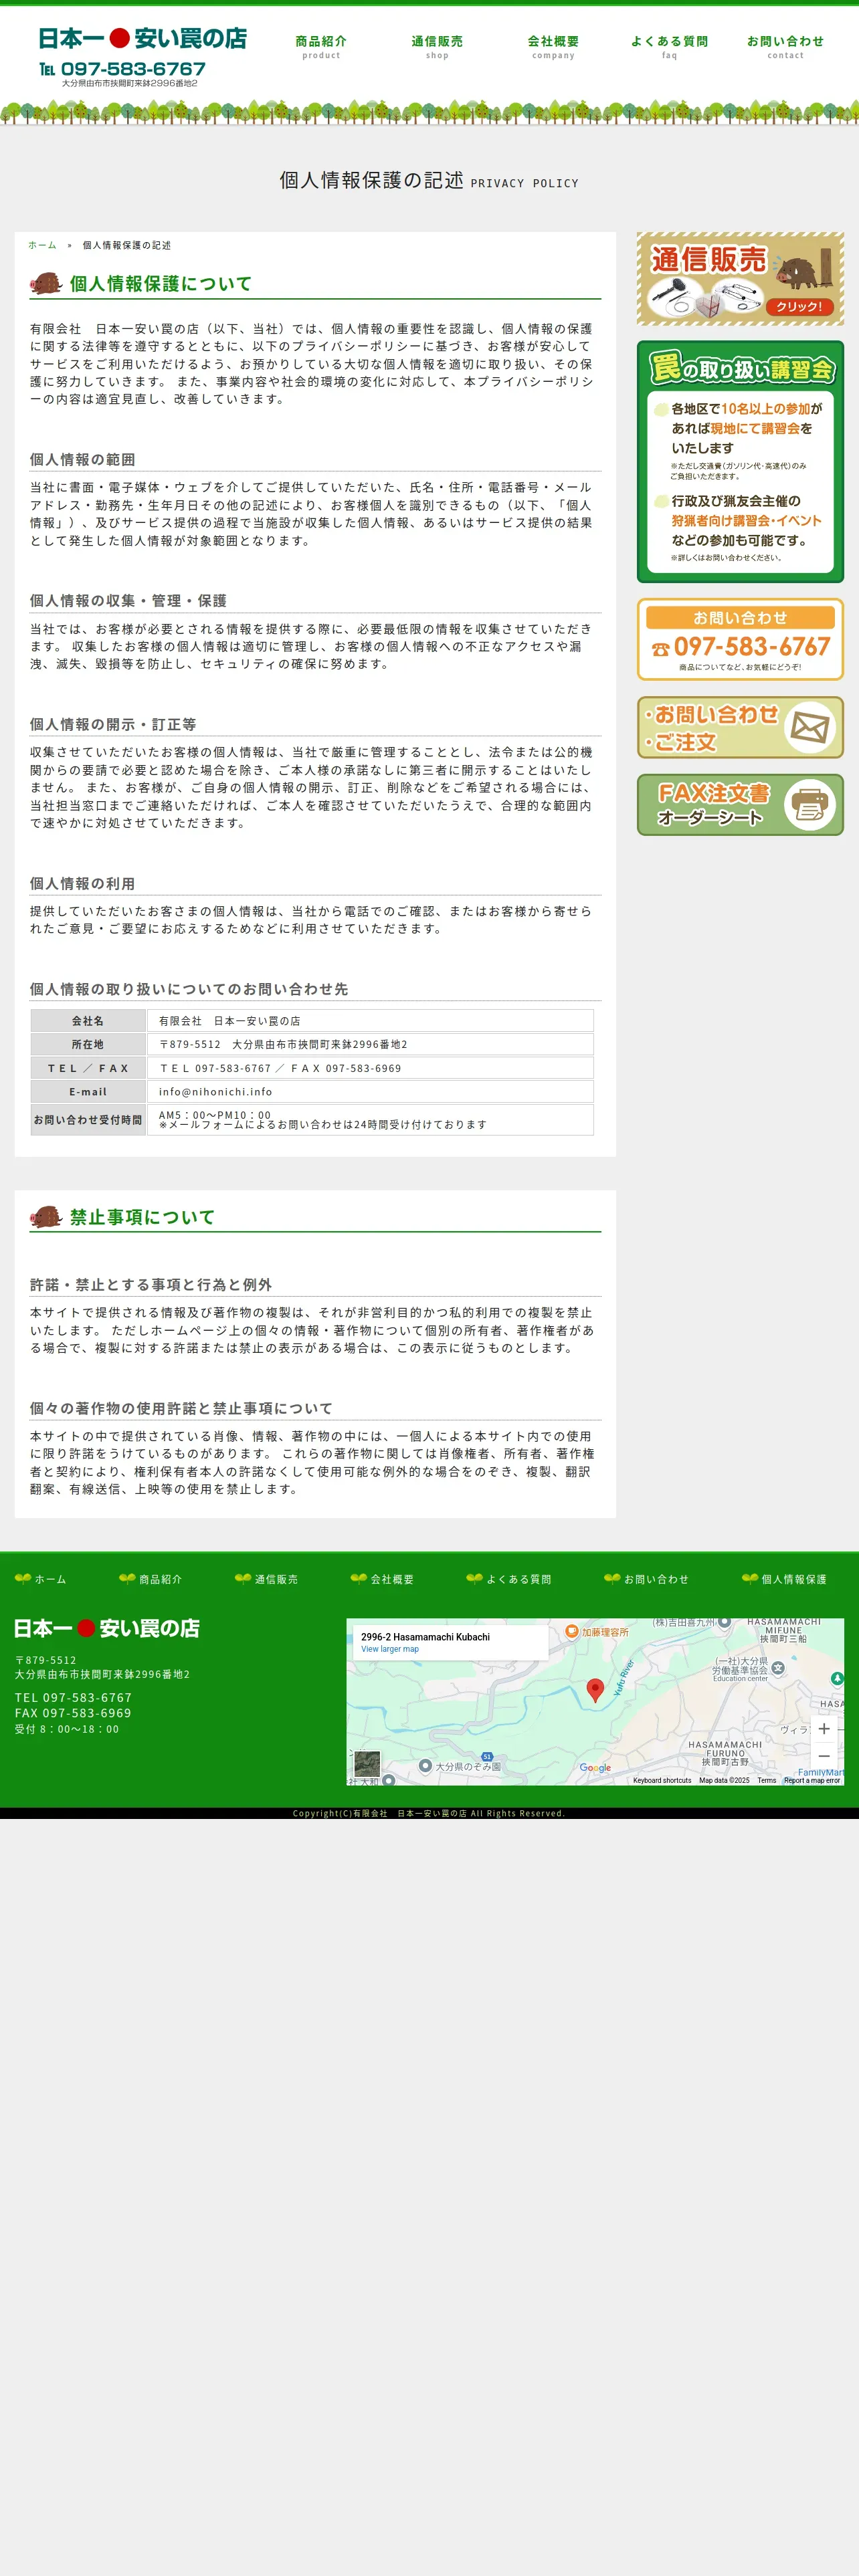Open View larger map link
The width and height of the screenshot is (859, 2576).
[390, 1649]
